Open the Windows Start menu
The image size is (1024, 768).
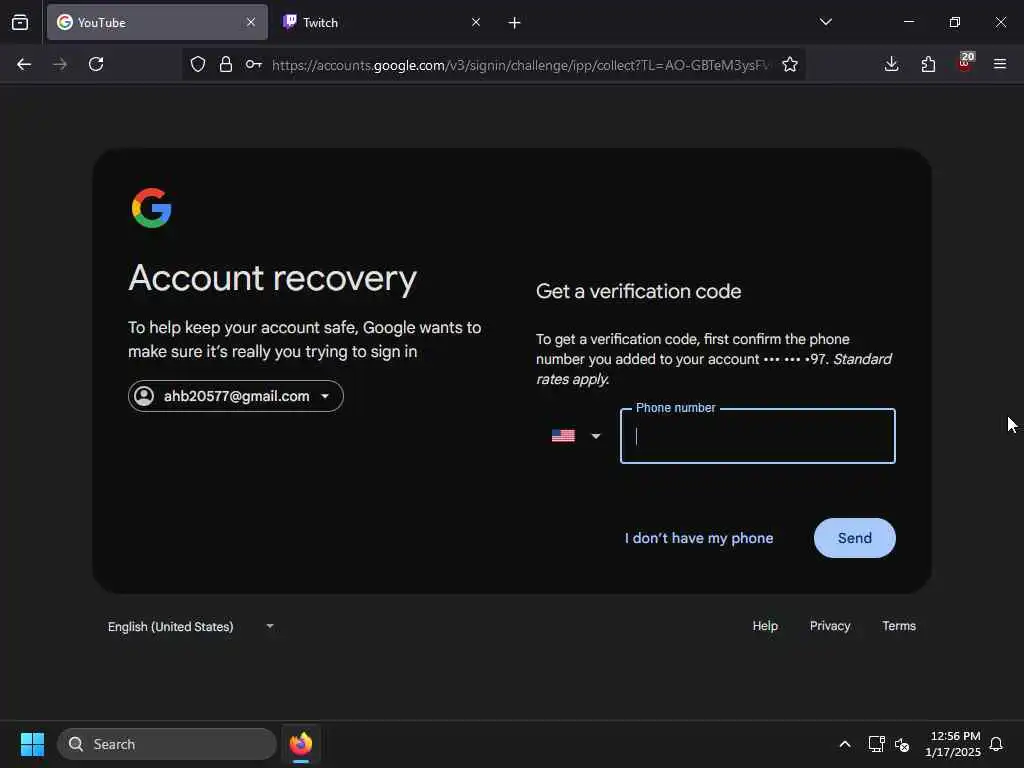point(32,744)
